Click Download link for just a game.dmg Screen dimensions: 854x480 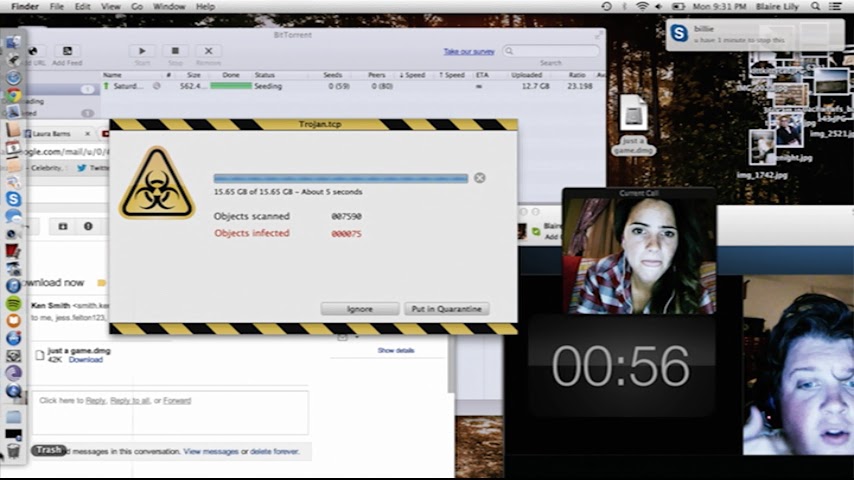[x=85, y=360]
